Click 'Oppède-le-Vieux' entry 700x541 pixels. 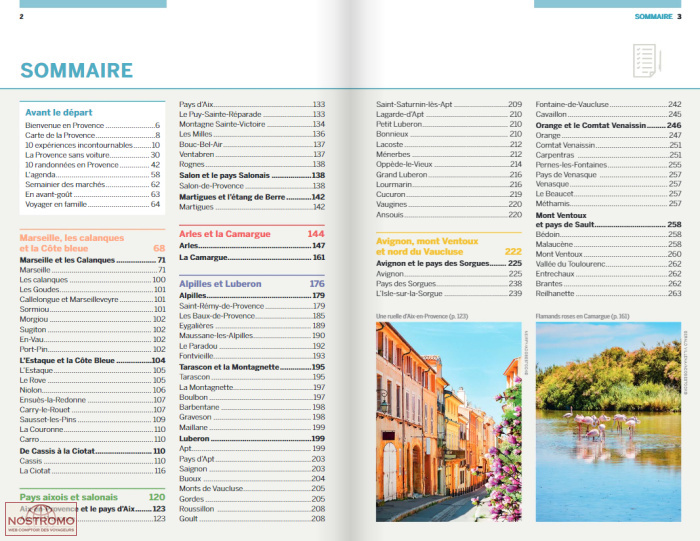pos(449,164)
